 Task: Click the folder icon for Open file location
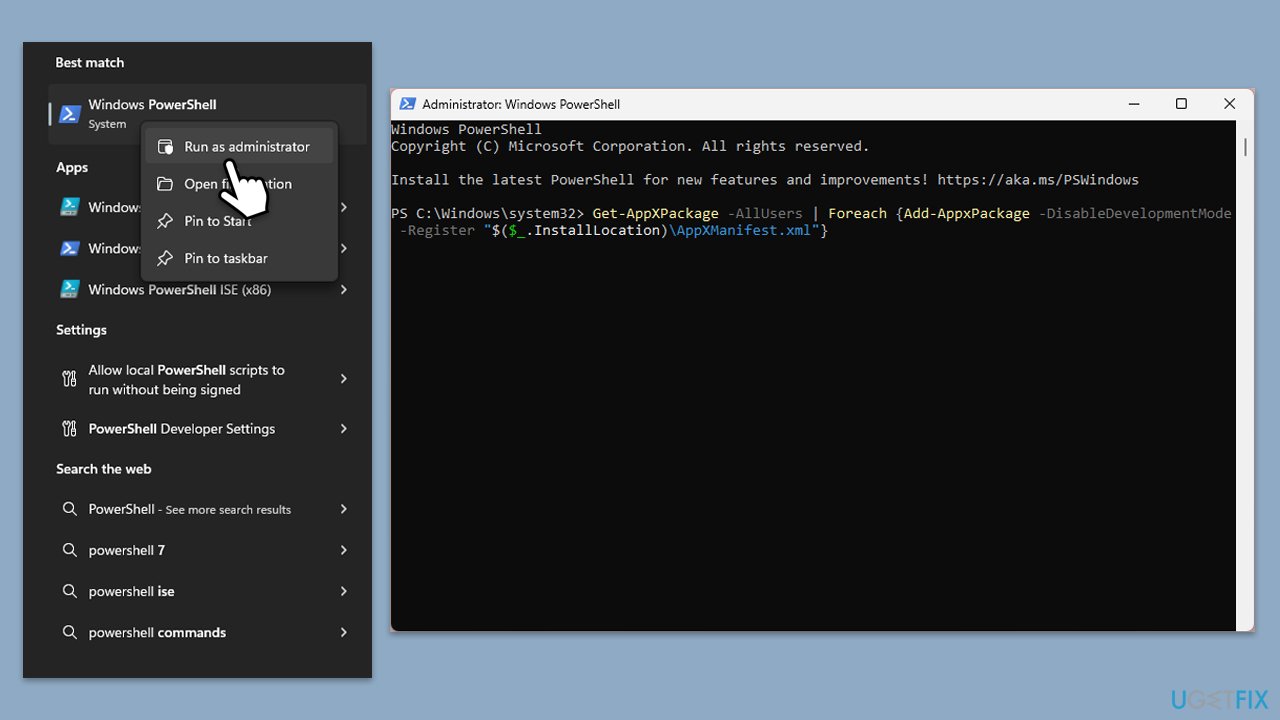click(x=165, y=184)
